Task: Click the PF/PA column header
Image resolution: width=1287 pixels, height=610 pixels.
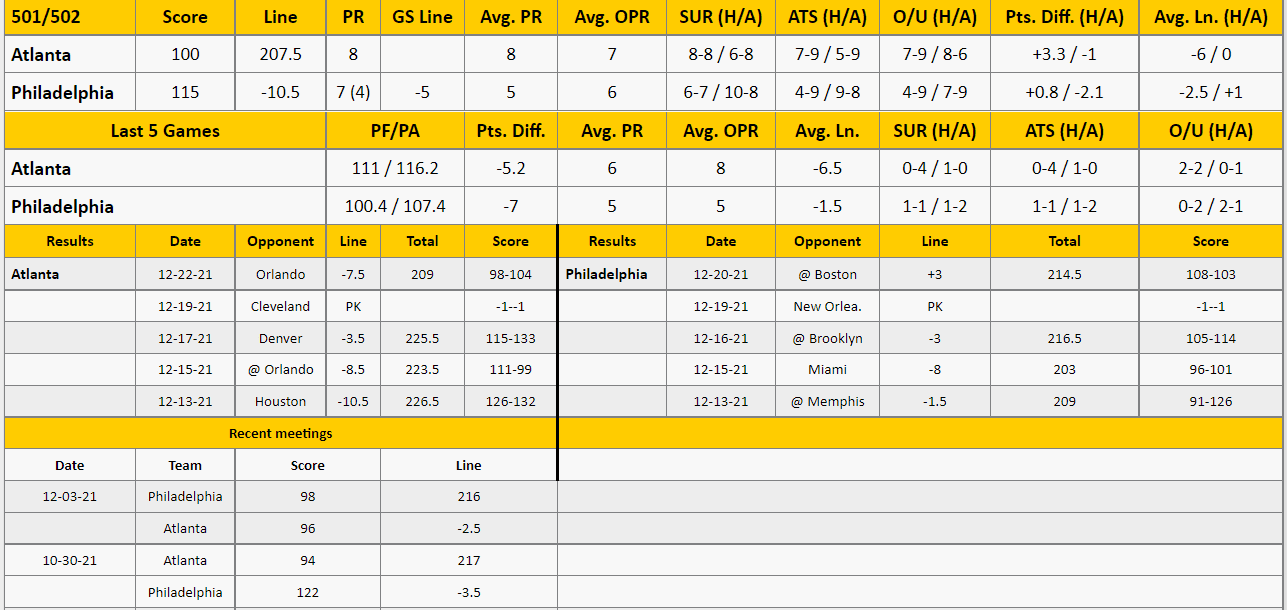Action: click(x=395, y=131)
